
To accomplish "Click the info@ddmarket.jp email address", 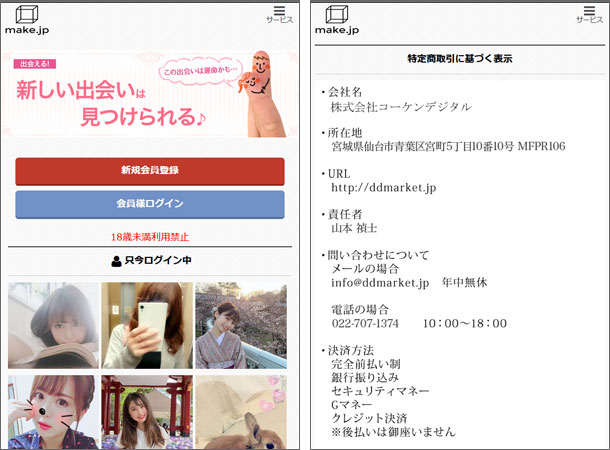I will coord(380,283).
